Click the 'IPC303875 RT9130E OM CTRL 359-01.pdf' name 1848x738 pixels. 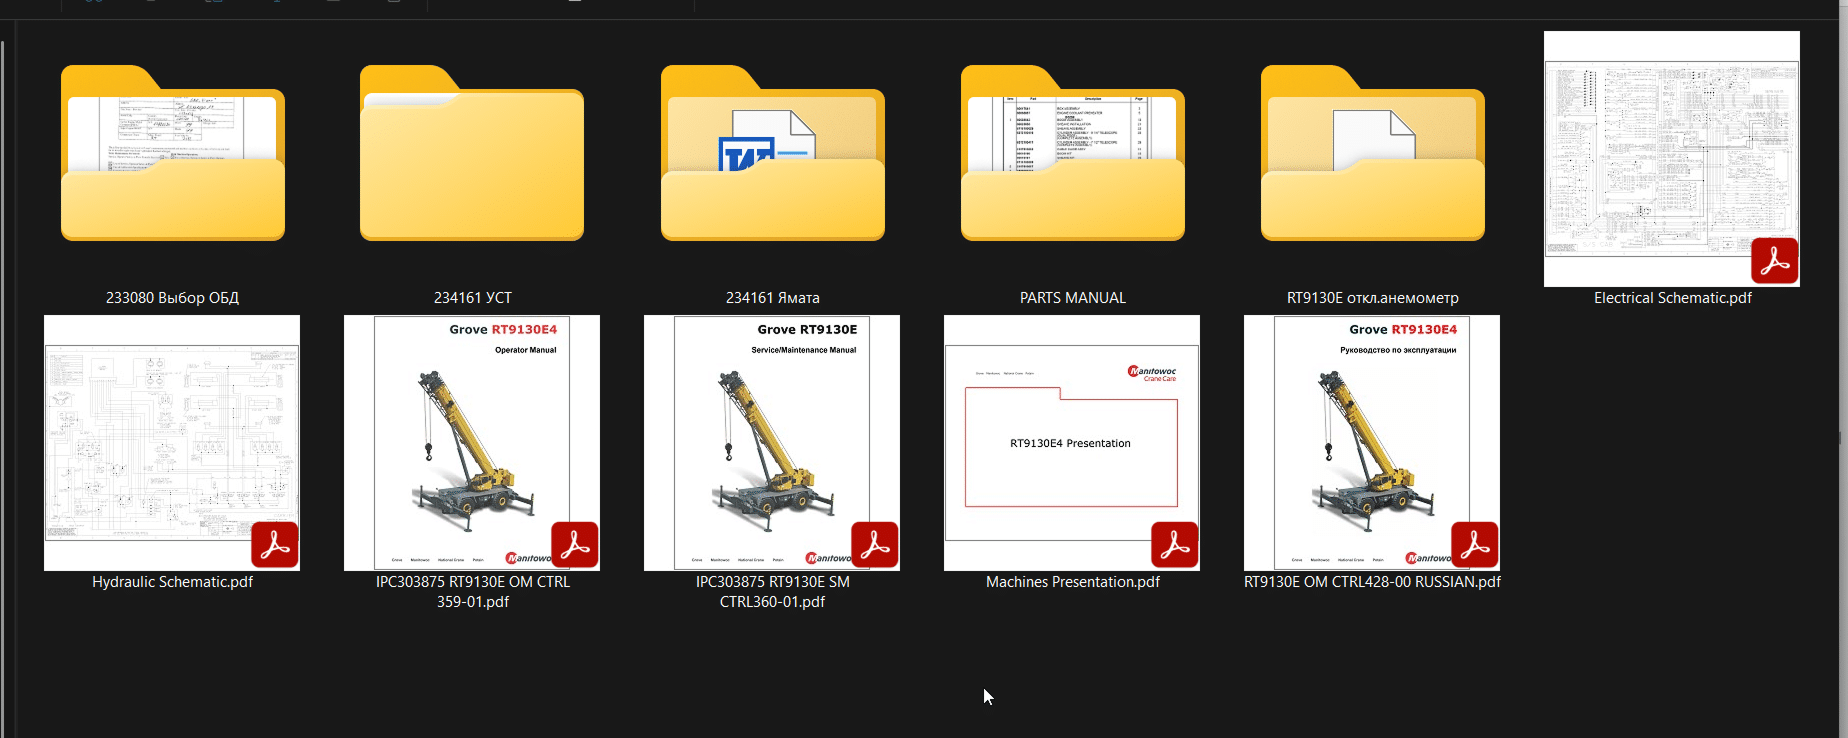[x=473, y=592]
